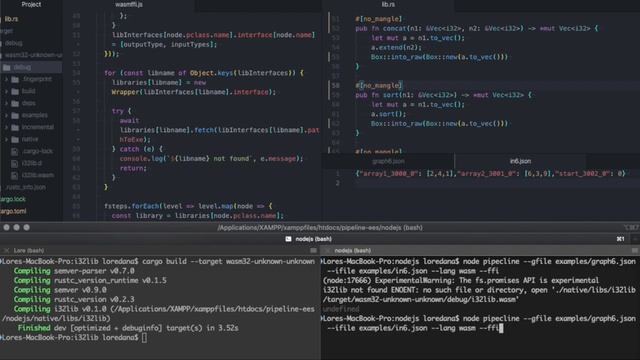Close the nodejs (bash) terminal pane
The image size is (640, 360).
pyautogui.click(x=327, y=250)
